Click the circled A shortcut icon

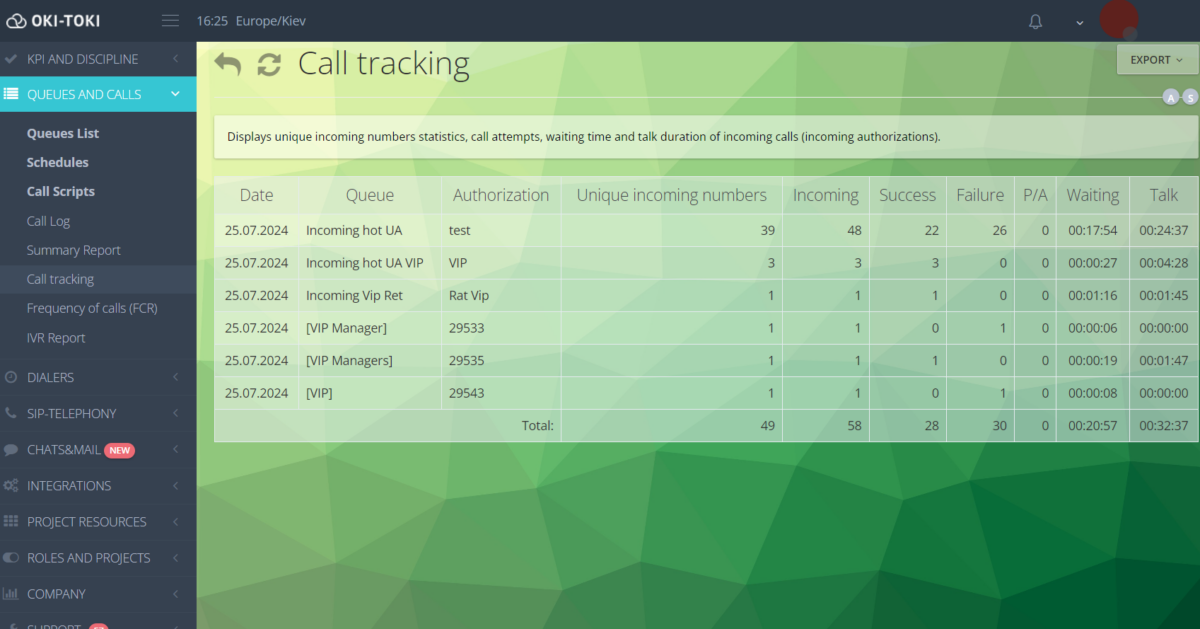[x=1170, y=96]
